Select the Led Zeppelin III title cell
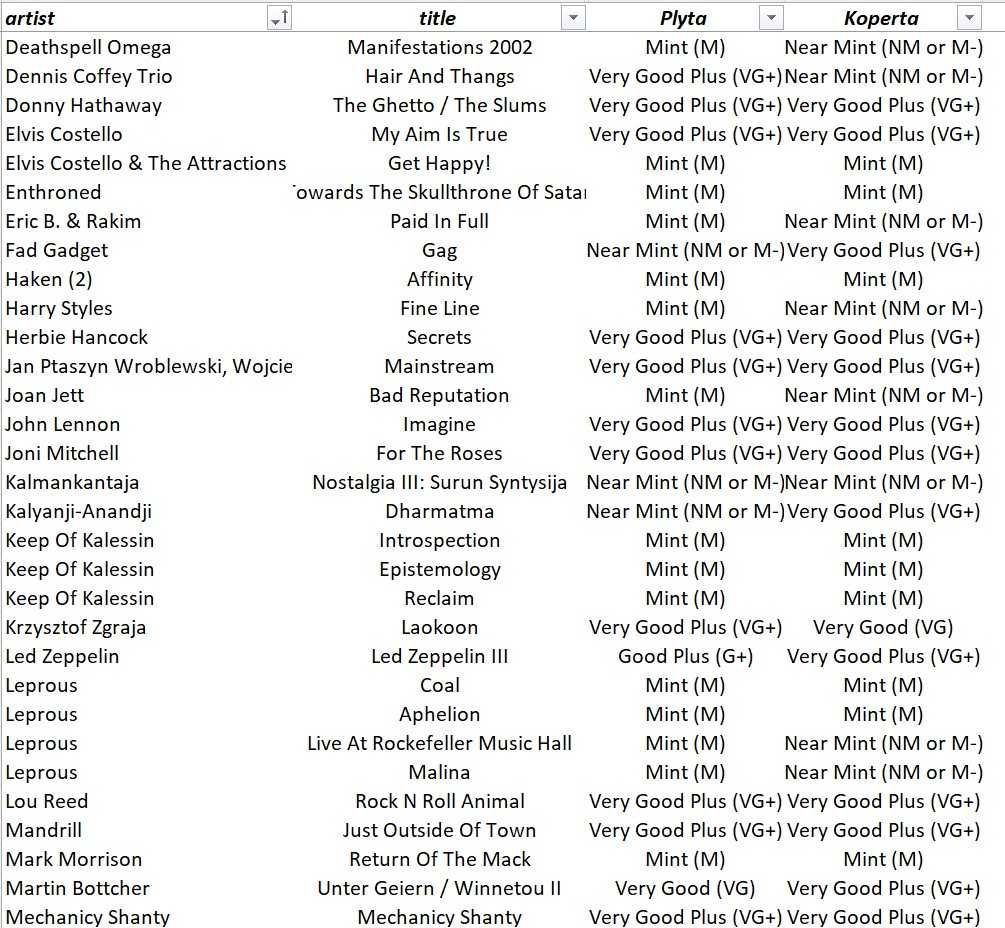 (x=440, y=656)
